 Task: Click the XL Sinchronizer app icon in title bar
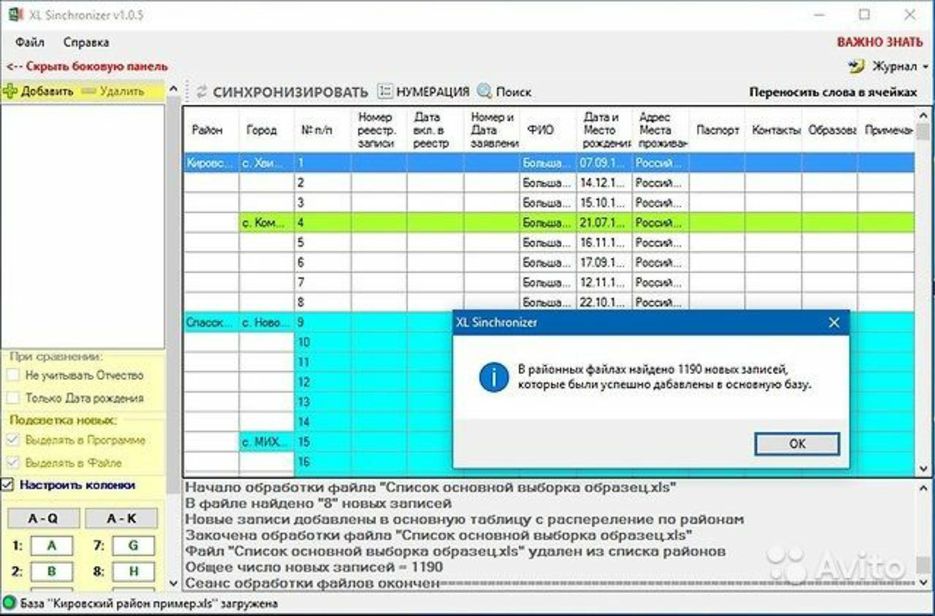16,14
